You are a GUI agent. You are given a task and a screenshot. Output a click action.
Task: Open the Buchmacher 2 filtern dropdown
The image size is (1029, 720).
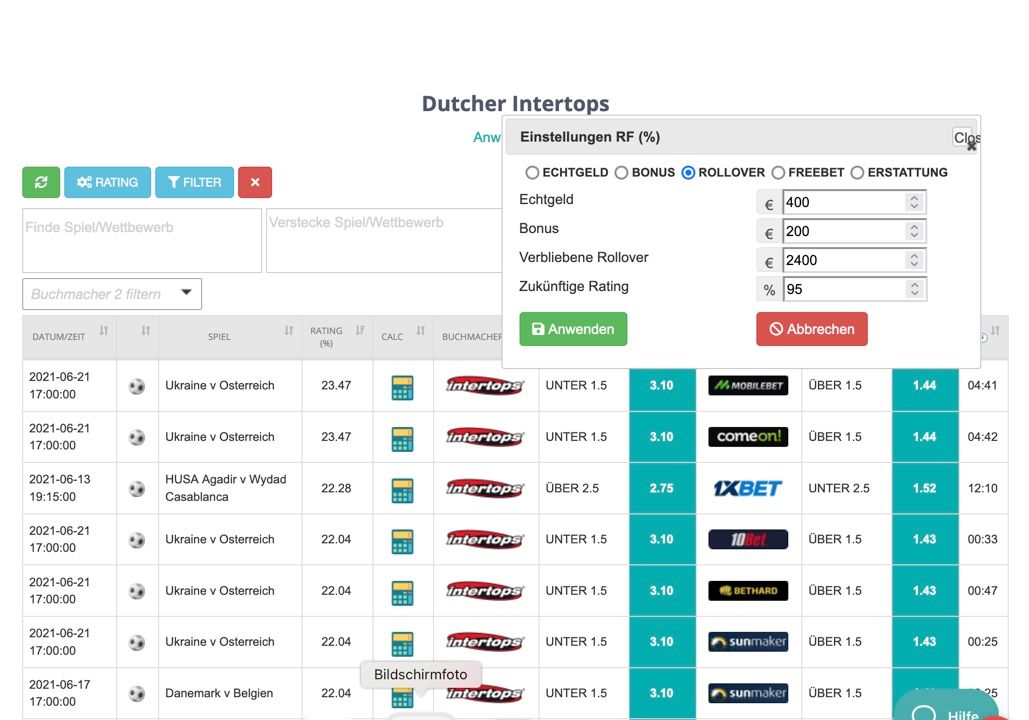pos(112,294)
